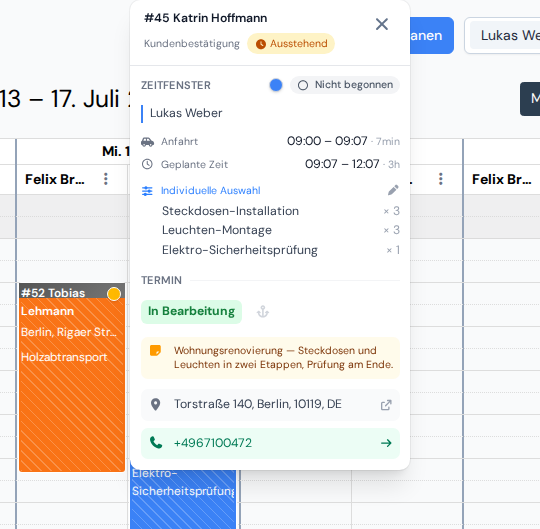The image size is (540, 529).
Task: Click the external link icon beside address
Action: coord(386,405)
